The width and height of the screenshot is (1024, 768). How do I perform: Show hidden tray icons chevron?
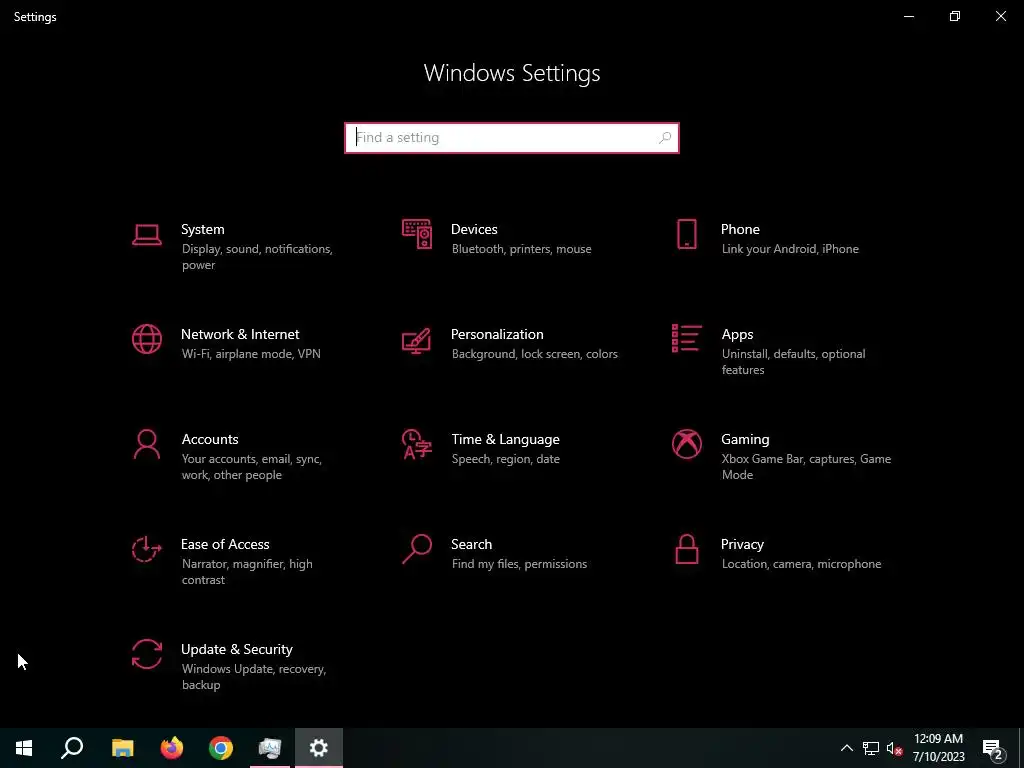(846, 748)
